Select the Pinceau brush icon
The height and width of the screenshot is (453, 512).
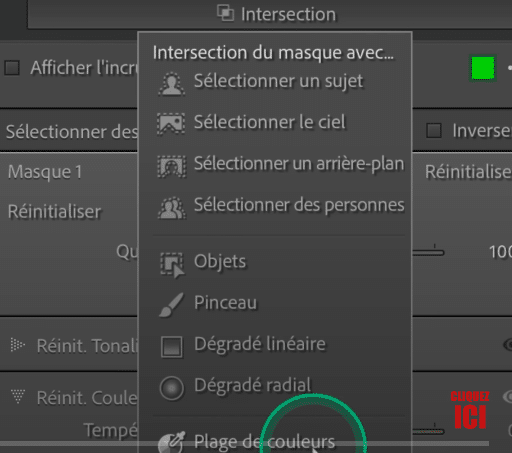[x=171, y=305]
